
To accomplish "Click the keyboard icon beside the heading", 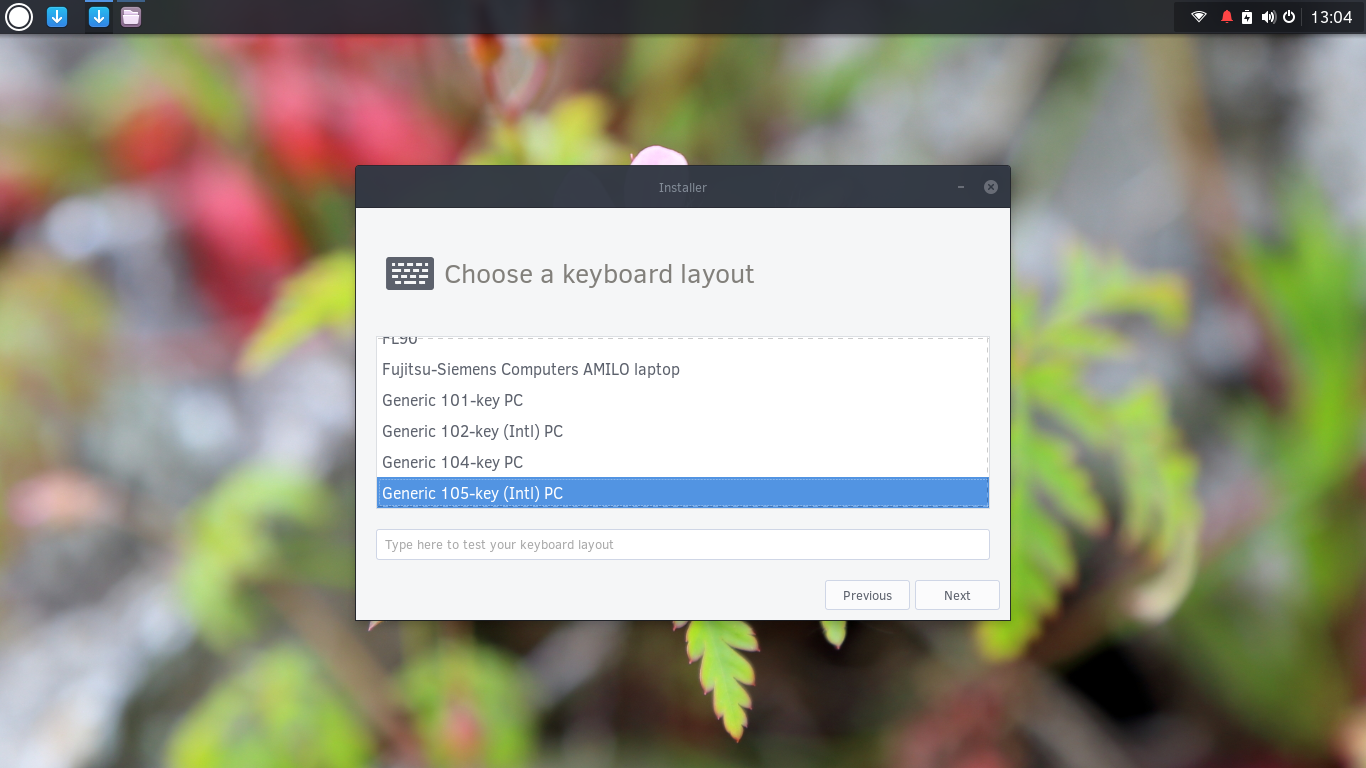I will point(410,274).
